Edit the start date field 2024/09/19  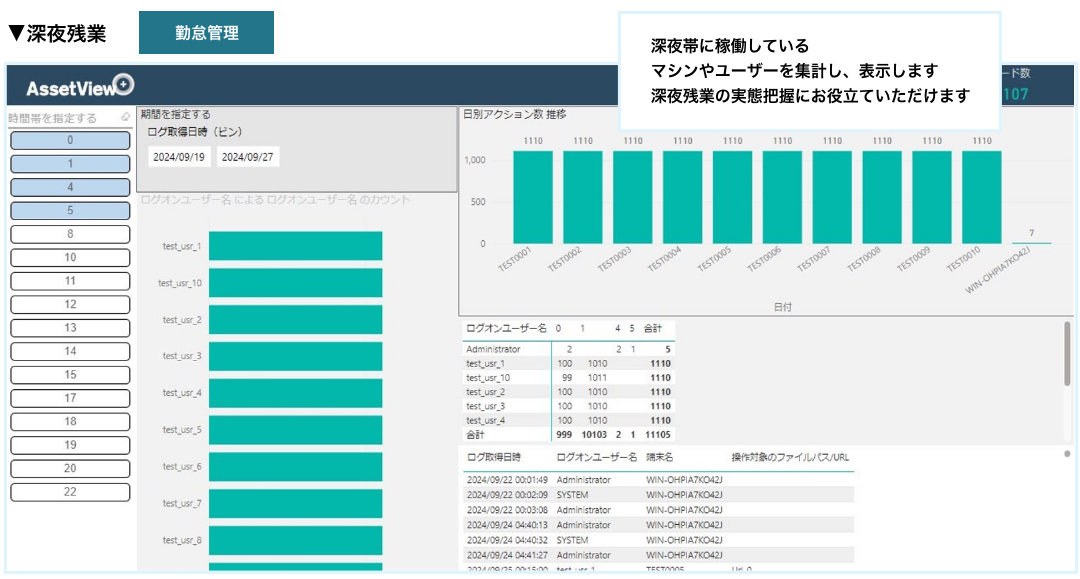179,157
